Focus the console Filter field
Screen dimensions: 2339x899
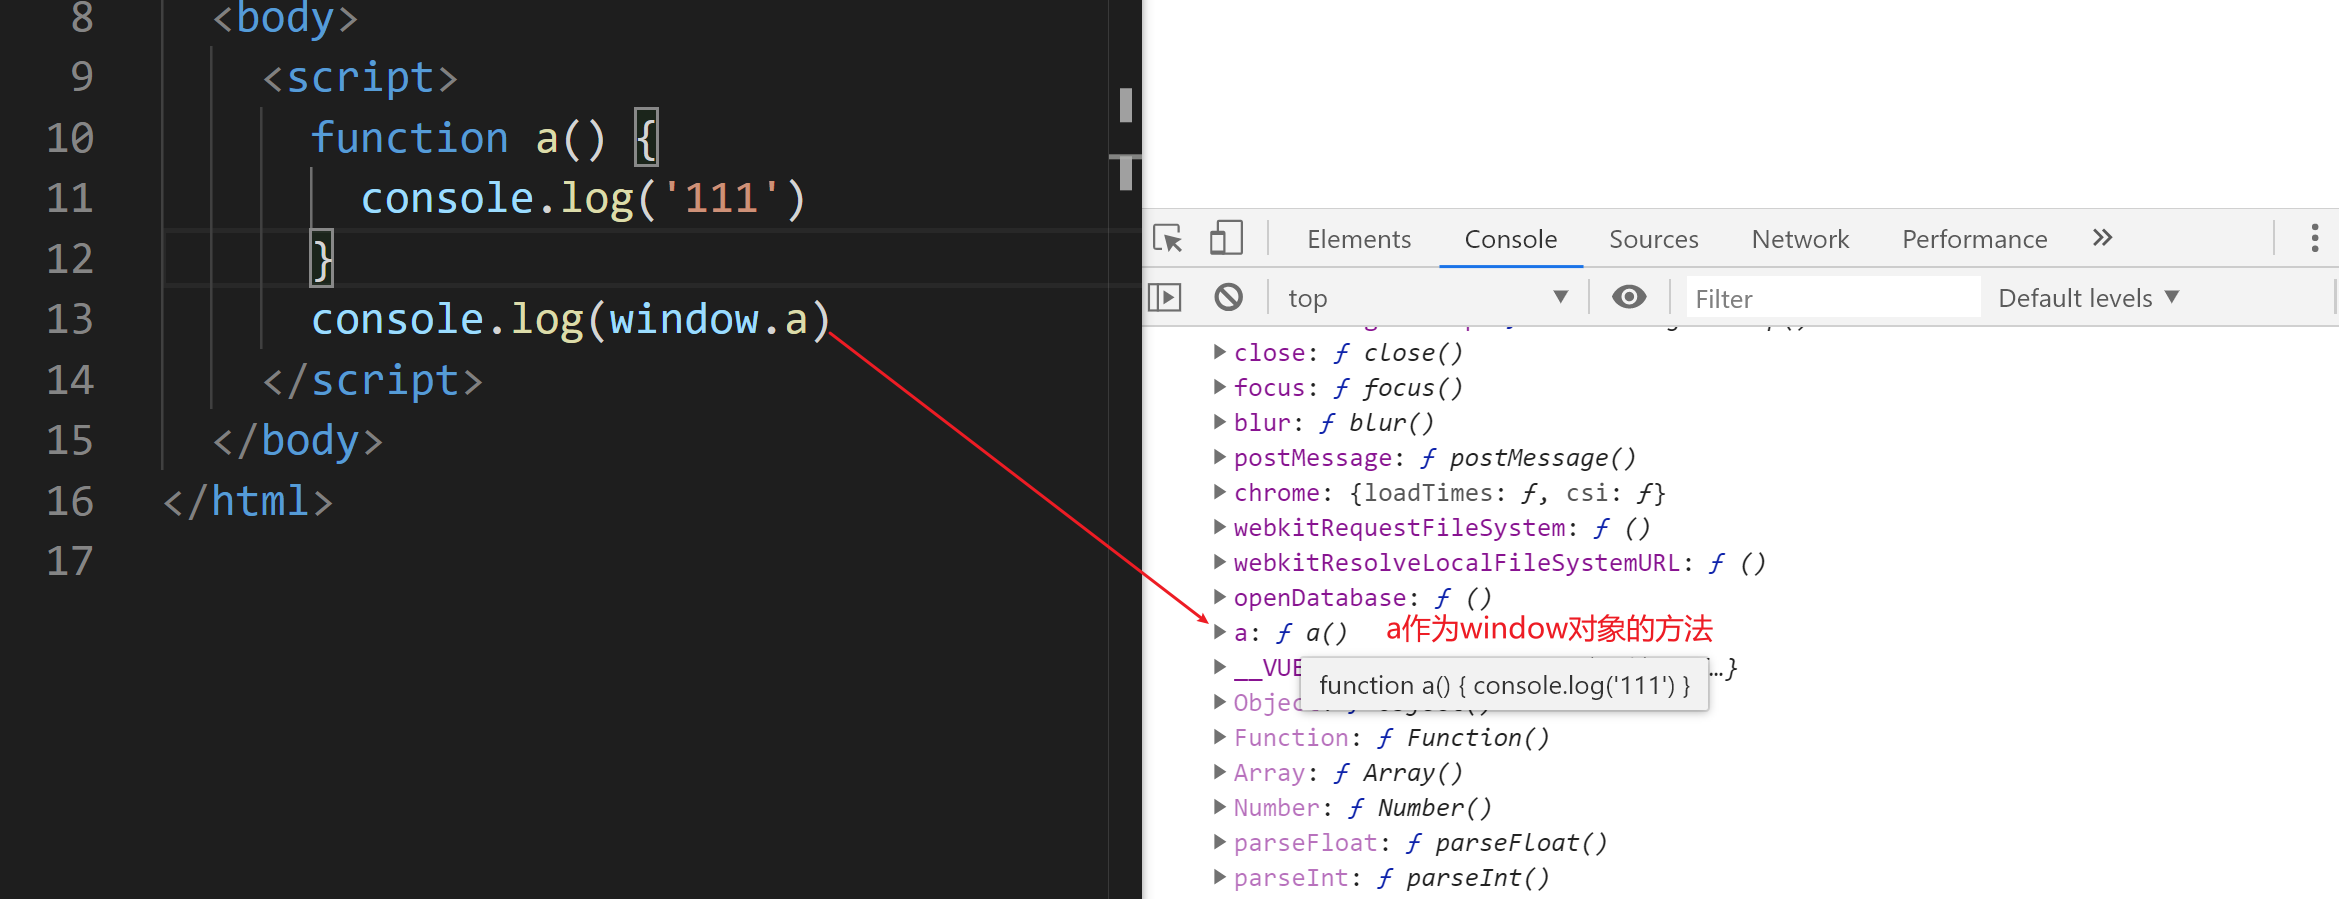1833,298
